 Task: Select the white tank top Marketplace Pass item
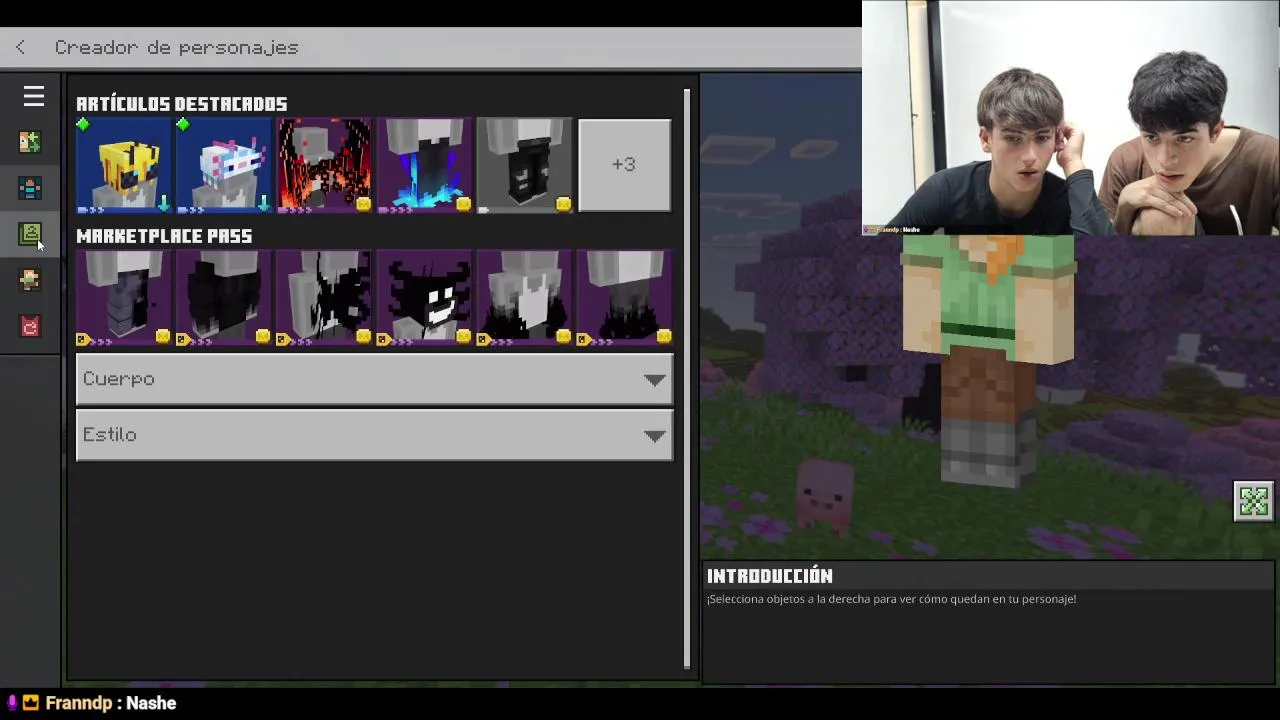click(x=524, y=298)
